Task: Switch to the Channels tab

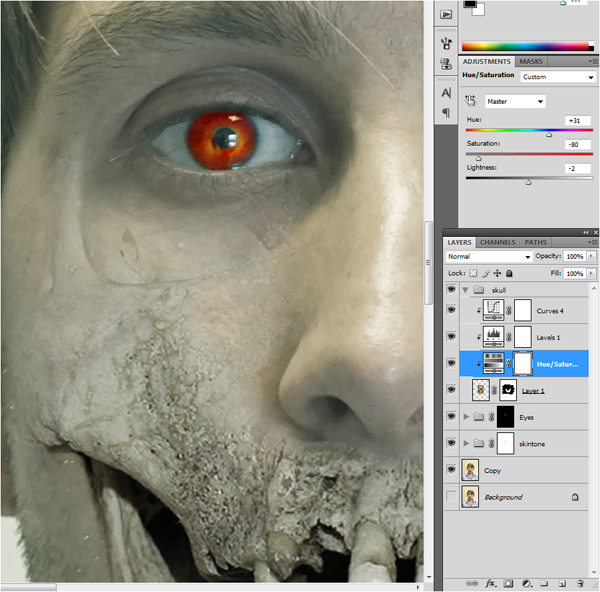Action: click(497, 242)
